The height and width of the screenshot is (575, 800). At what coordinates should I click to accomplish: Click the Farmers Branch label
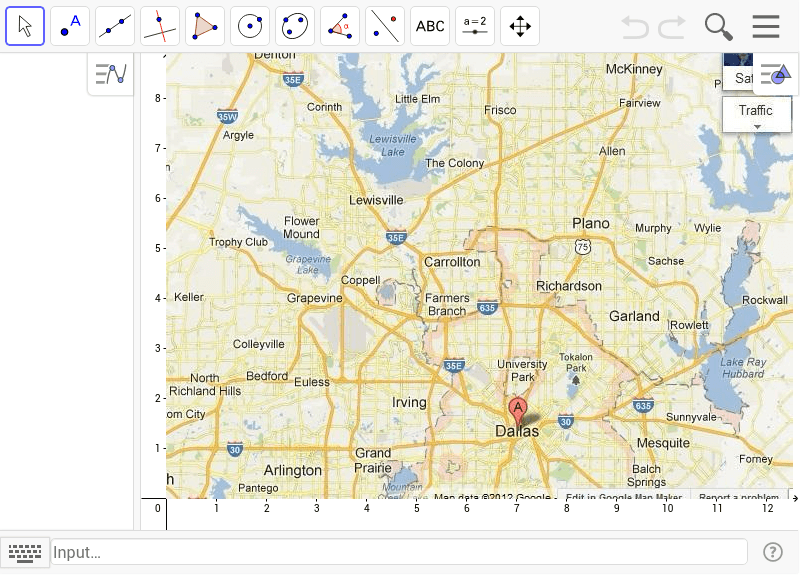tap(447, 305)
